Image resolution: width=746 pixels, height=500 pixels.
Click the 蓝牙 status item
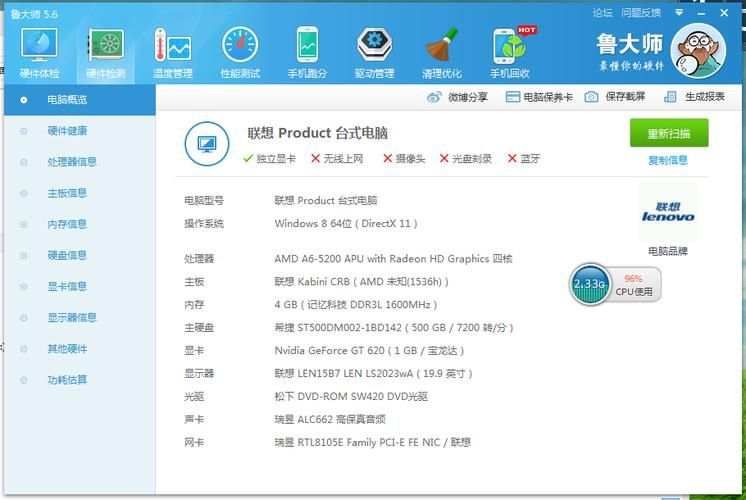(x=524, y=159)
